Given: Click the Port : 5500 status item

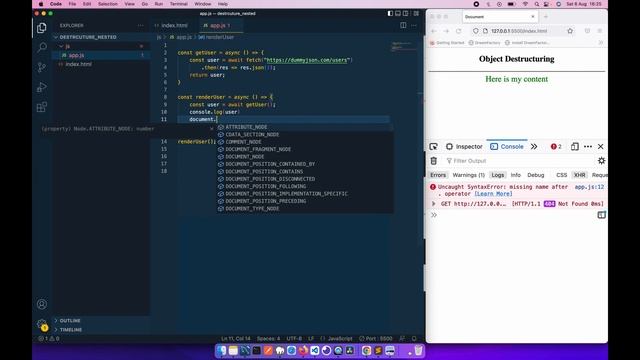Looking at the screenshot, I should 376,338.
